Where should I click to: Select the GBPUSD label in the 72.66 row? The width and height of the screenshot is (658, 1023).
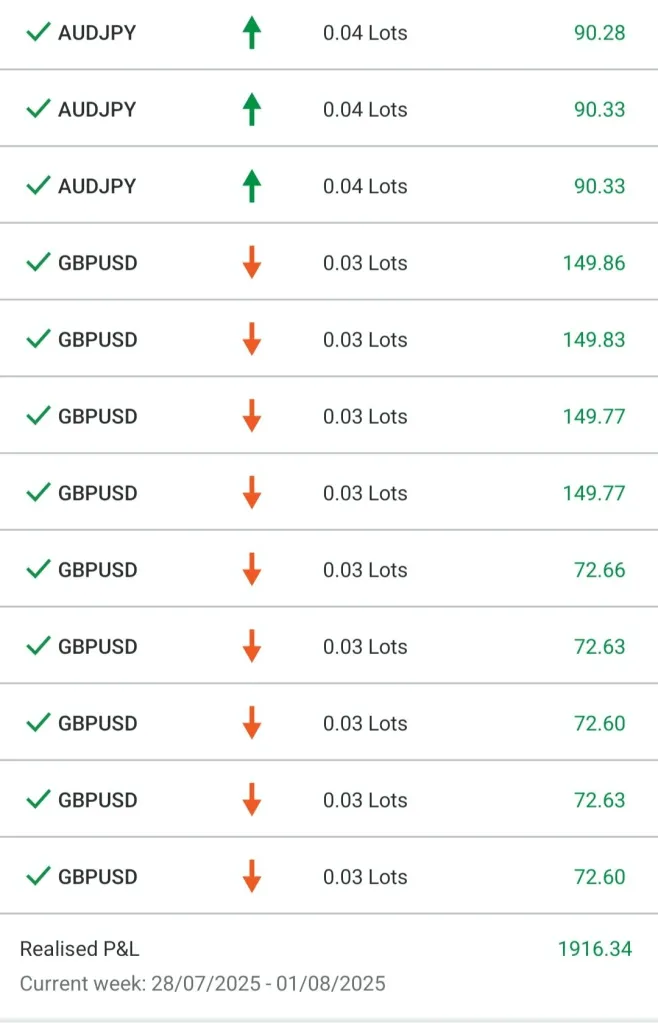pos(98,570)
